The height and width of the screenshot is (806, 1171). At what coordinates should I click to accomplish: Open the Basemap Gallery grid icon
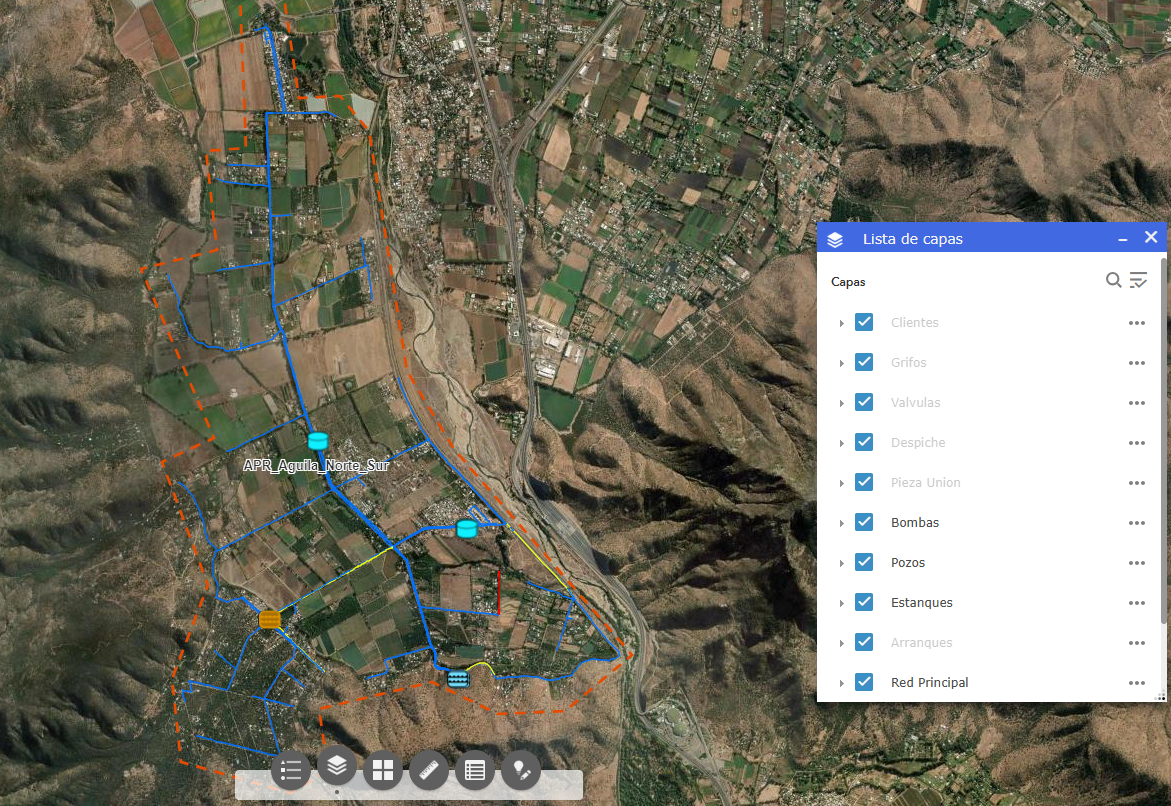pos(383,770)
